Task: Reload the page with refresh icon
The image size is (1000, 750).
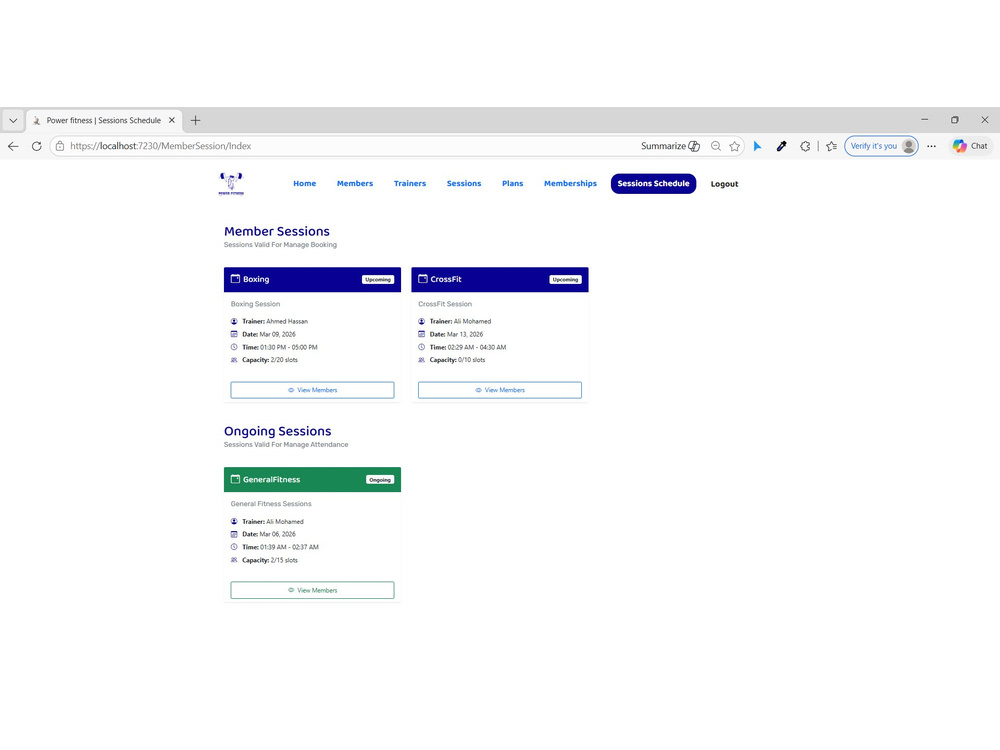Action: 36,146
